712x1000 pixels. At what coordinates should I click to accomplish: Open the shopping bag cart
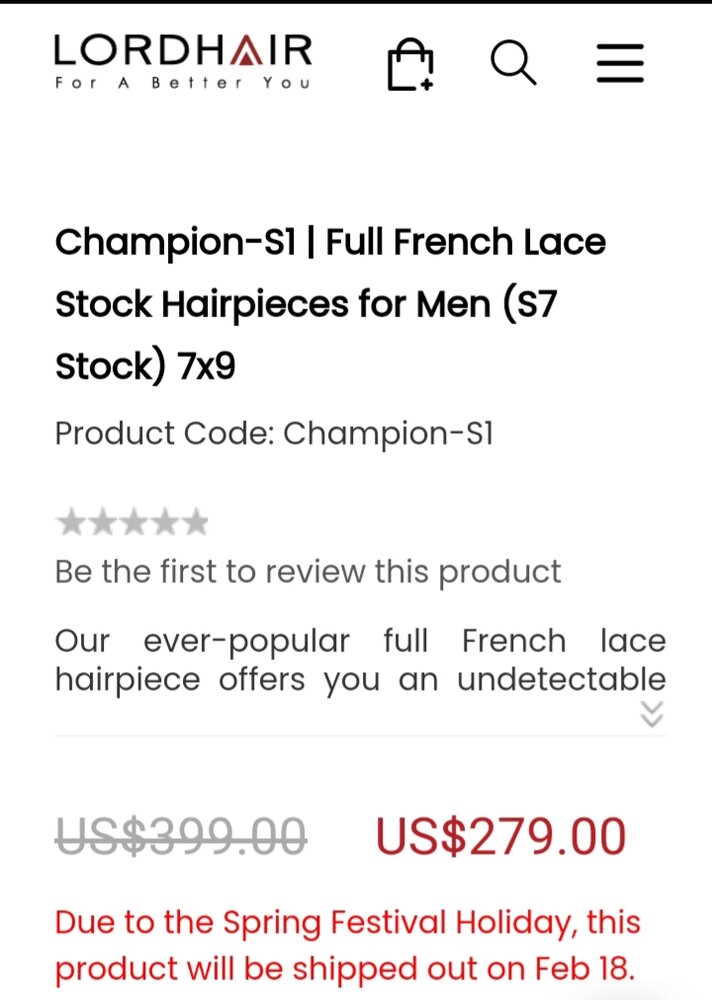(410, 64)
